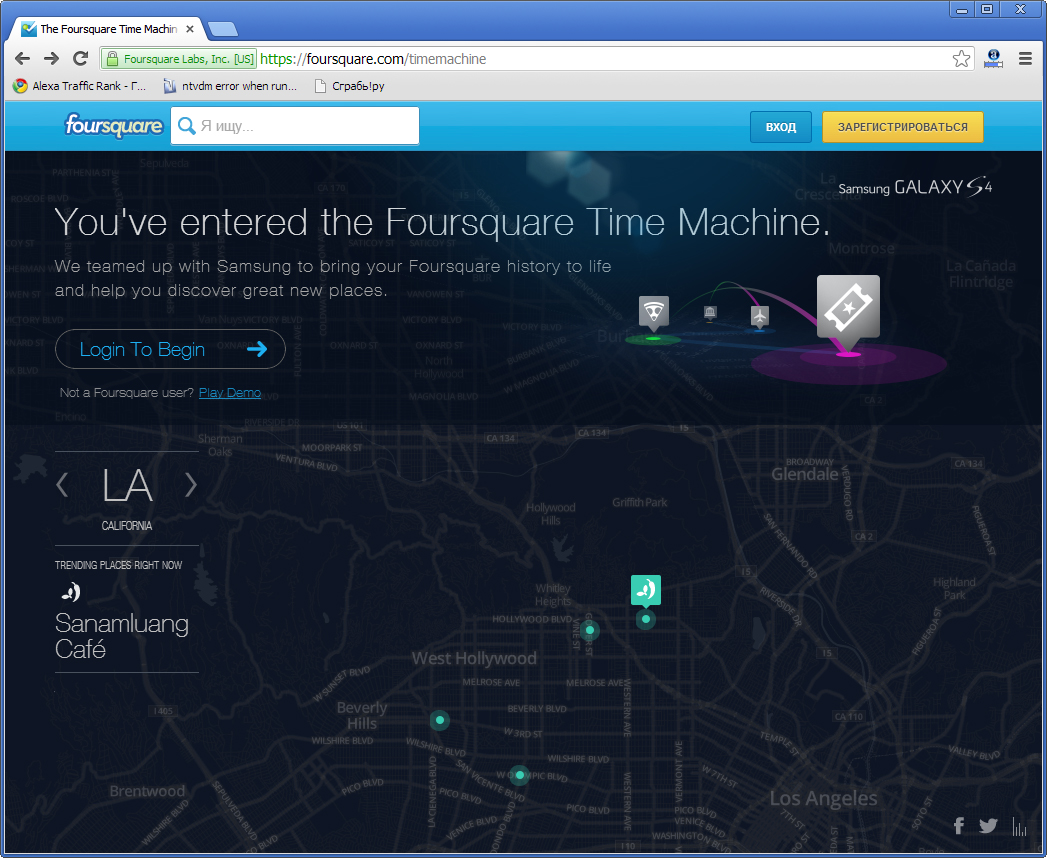Bookmark this page with the star icon
The height and width of the screenshot is (858, 1047).
click(x=961, y=59)
